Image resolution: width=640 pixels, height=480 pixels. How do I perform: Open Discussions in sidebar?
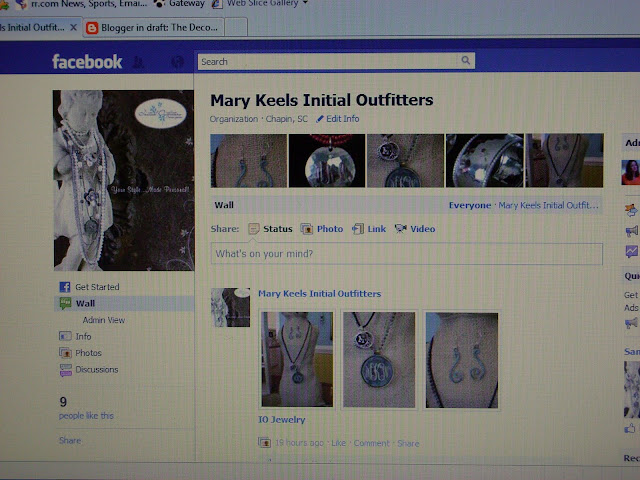pos(97,369)
